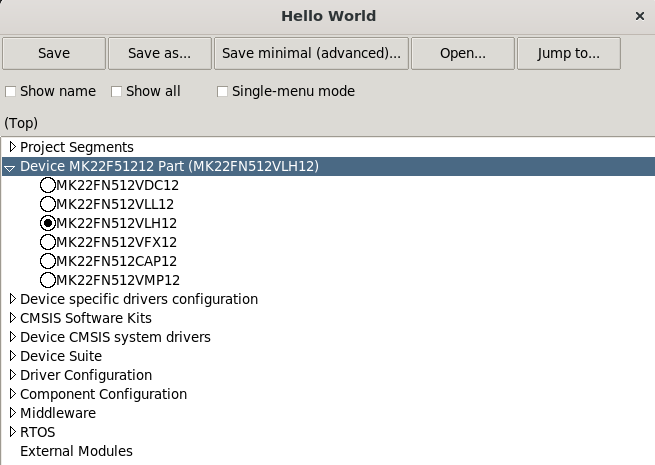The image size is (655, 465).
Task: Select the MK22FN512VMP12 radio option
Action: tap(48, 280)
